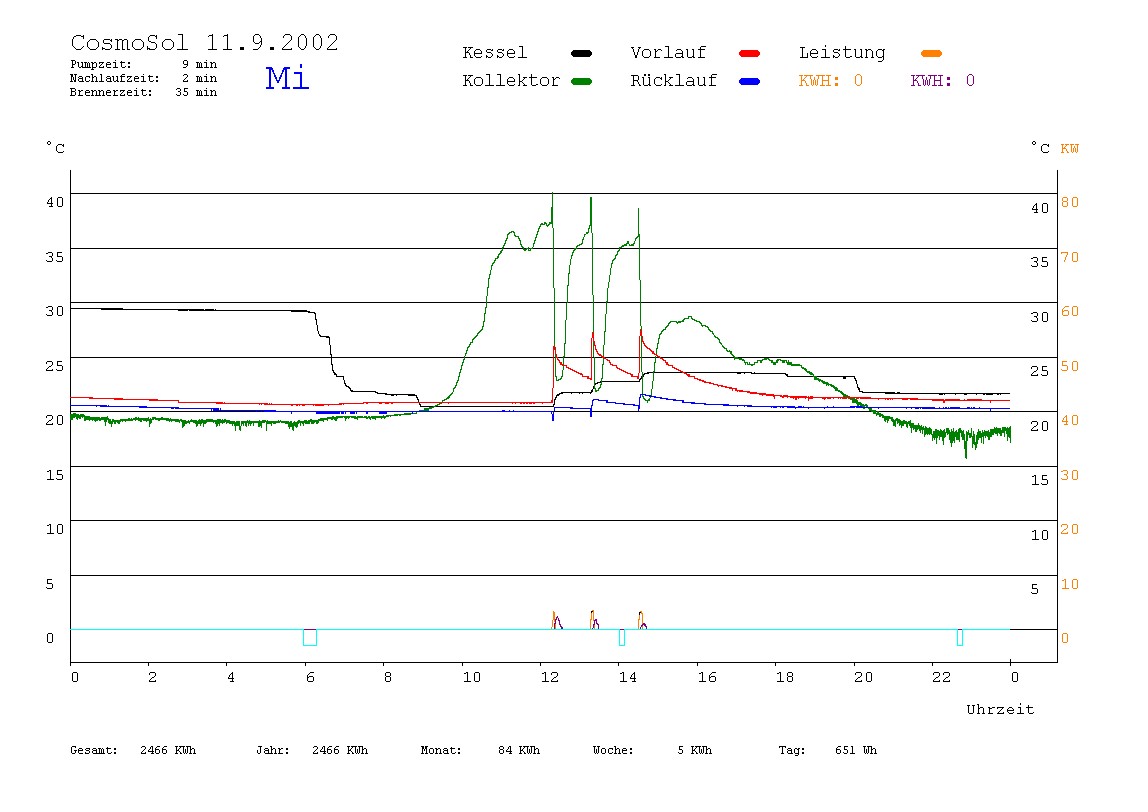1148x812 pixels.
Task: Click the hour 20 tick label
Action: tap(862, 677)
